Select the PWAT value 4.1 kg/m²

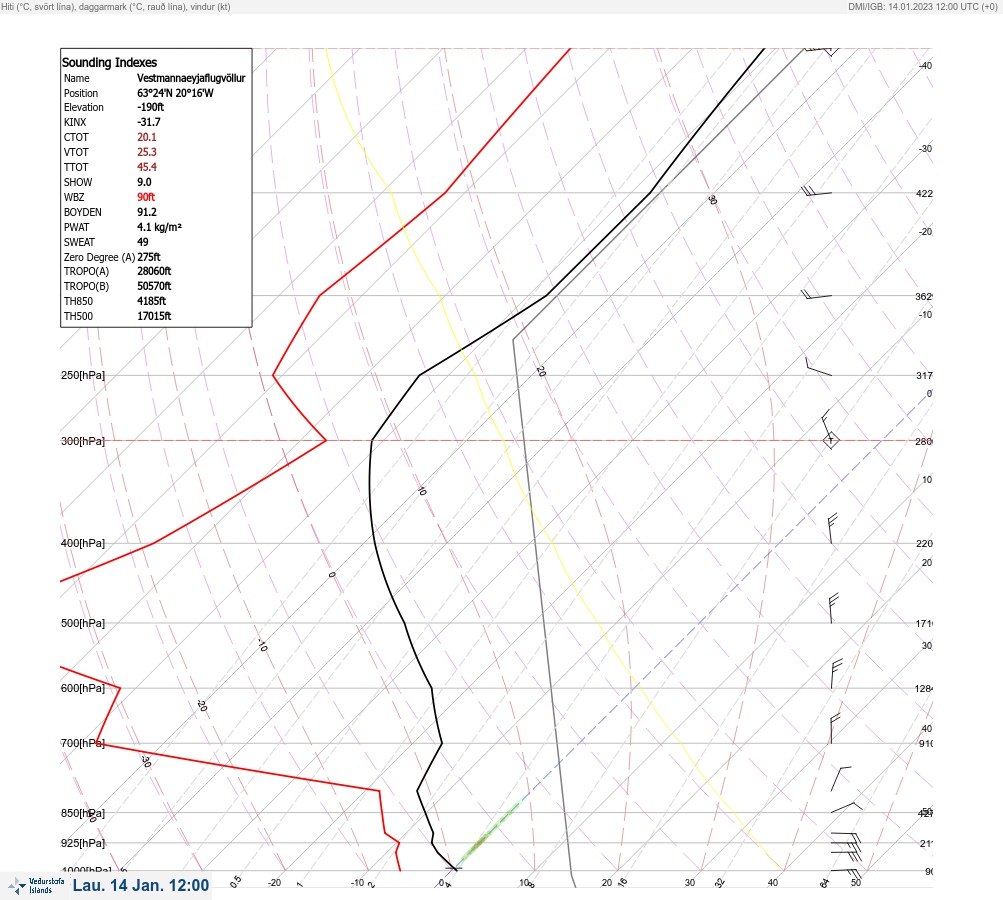159,227
